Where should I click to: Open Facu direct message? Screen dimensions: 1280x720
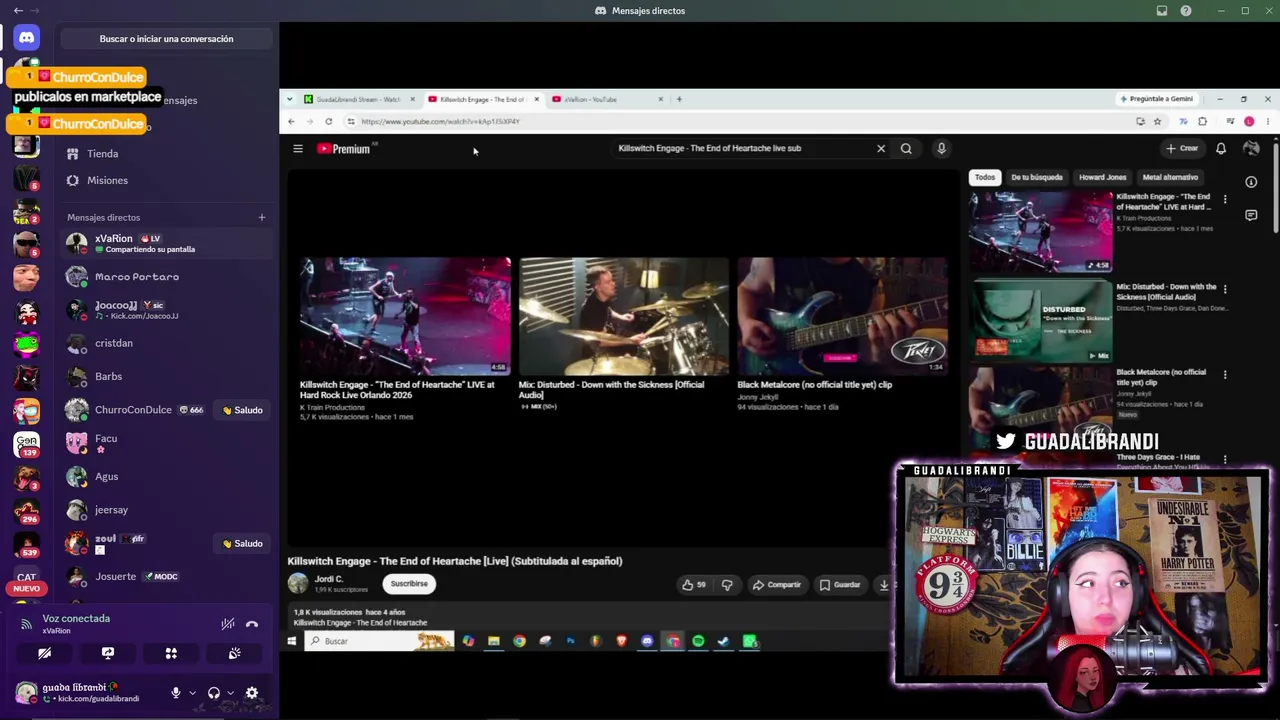166,443
